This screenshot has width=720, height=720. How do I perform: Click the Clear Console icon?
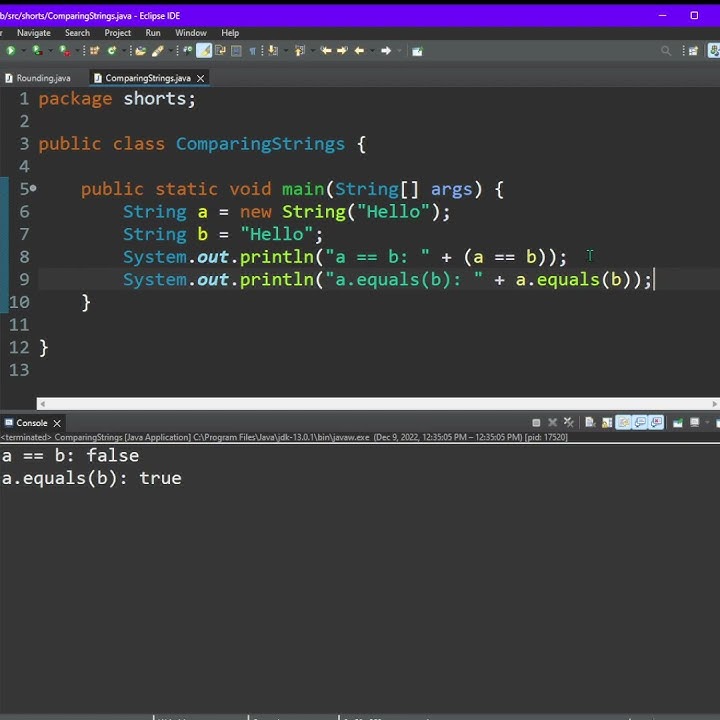click(590, 422)
